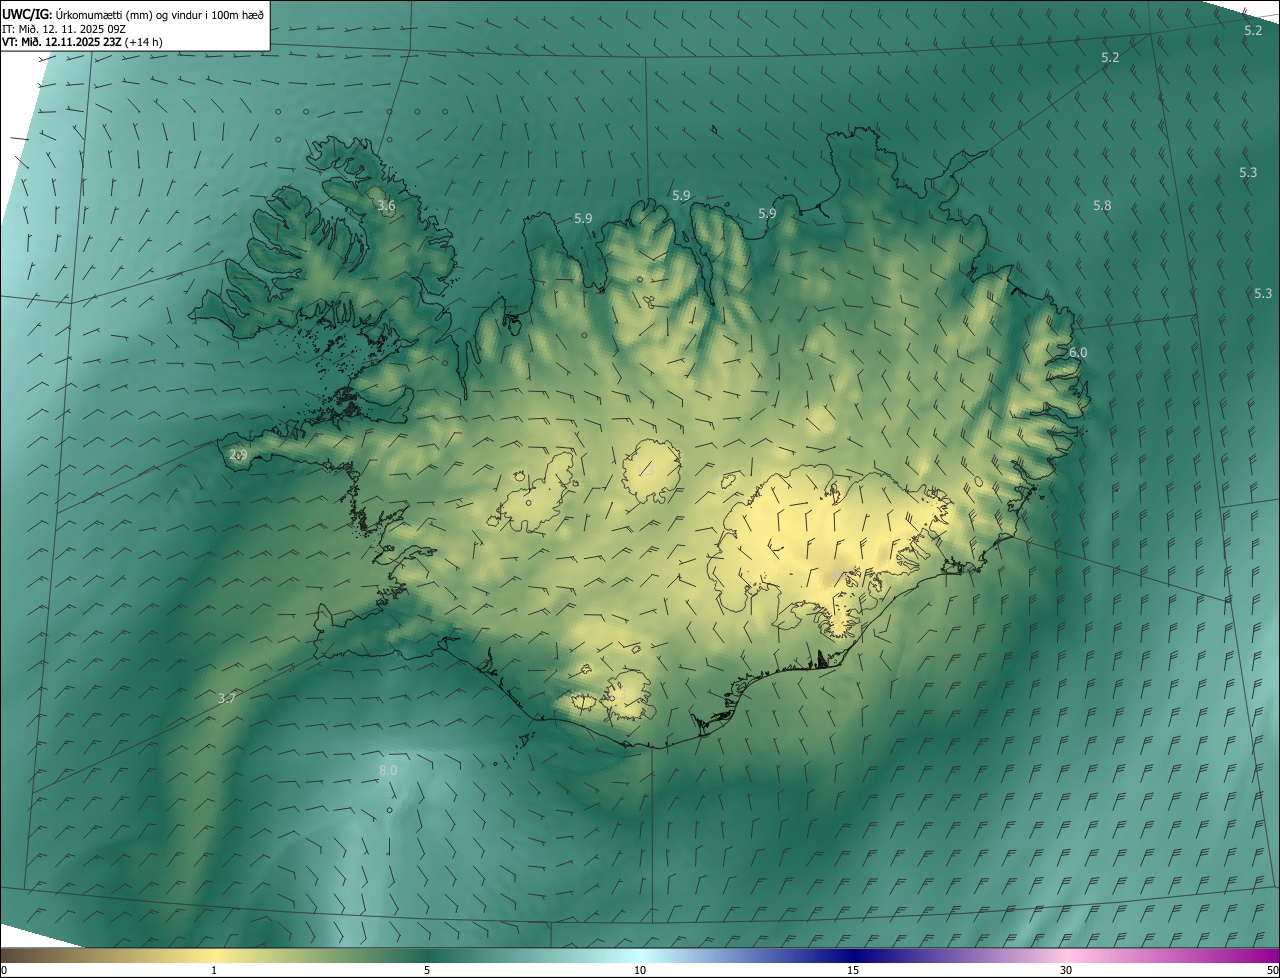Click the 8.0 value label over the southwest ocean
The image size is (1280, 978).
click(x=388, y=771)
